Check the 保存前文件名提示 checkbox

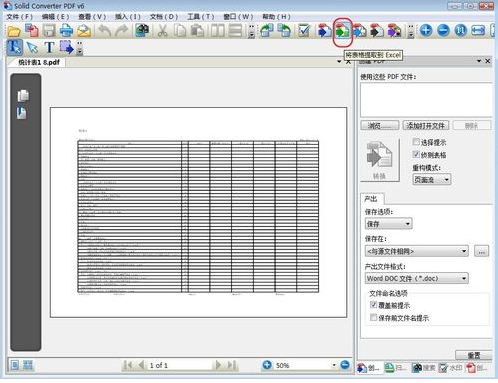[x=374, y=317]
